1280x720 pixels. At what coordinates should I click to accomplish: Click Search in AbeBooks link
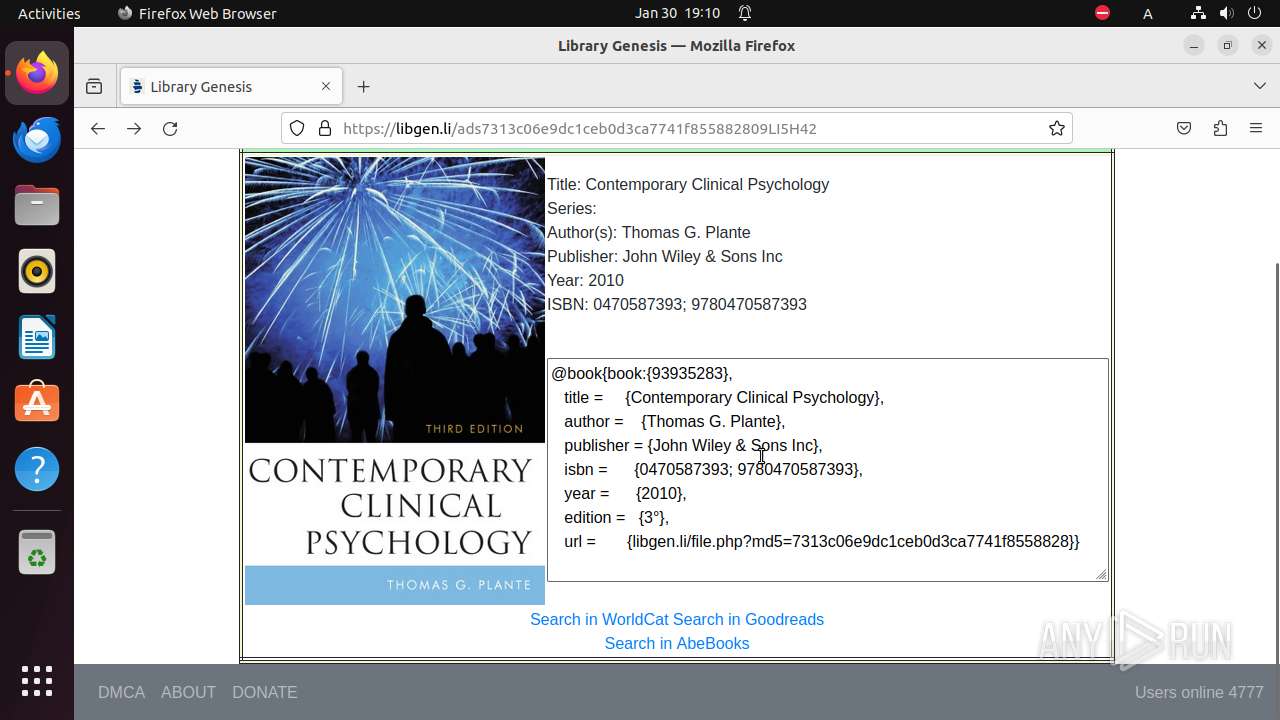677,643
